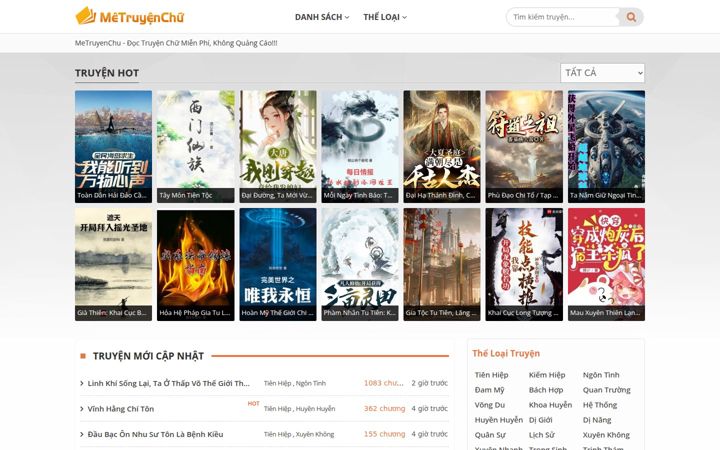Open the 1083 chương chapter link

(x=384, y=383)
